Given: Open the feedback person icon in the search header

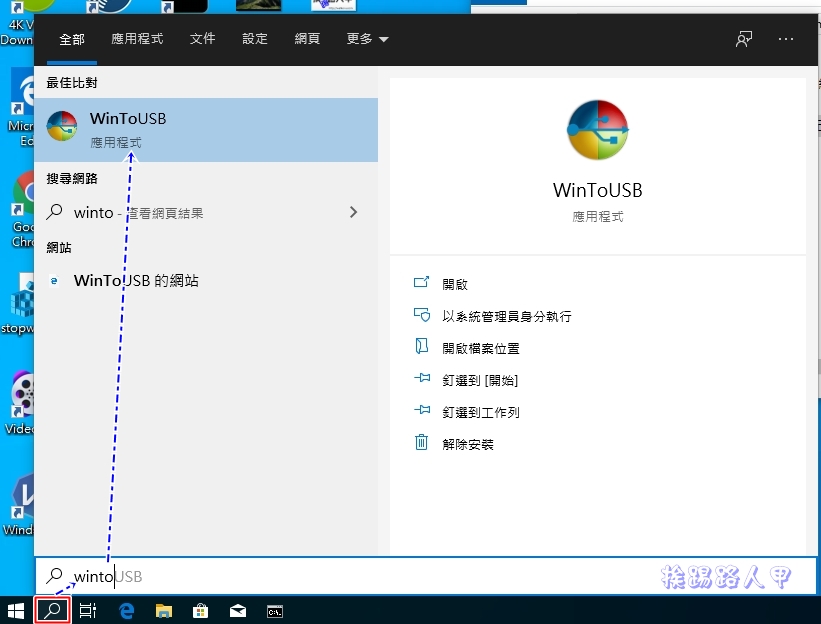Looking at the screenshot, I should (x=744, y=39).
